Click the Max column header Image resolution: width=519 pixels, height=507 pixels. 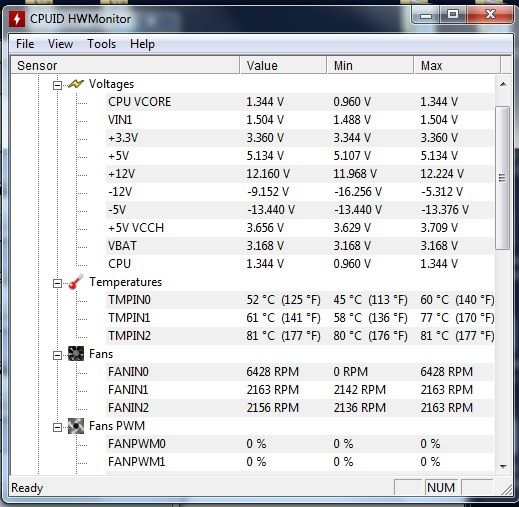click(x=457, y=65)
